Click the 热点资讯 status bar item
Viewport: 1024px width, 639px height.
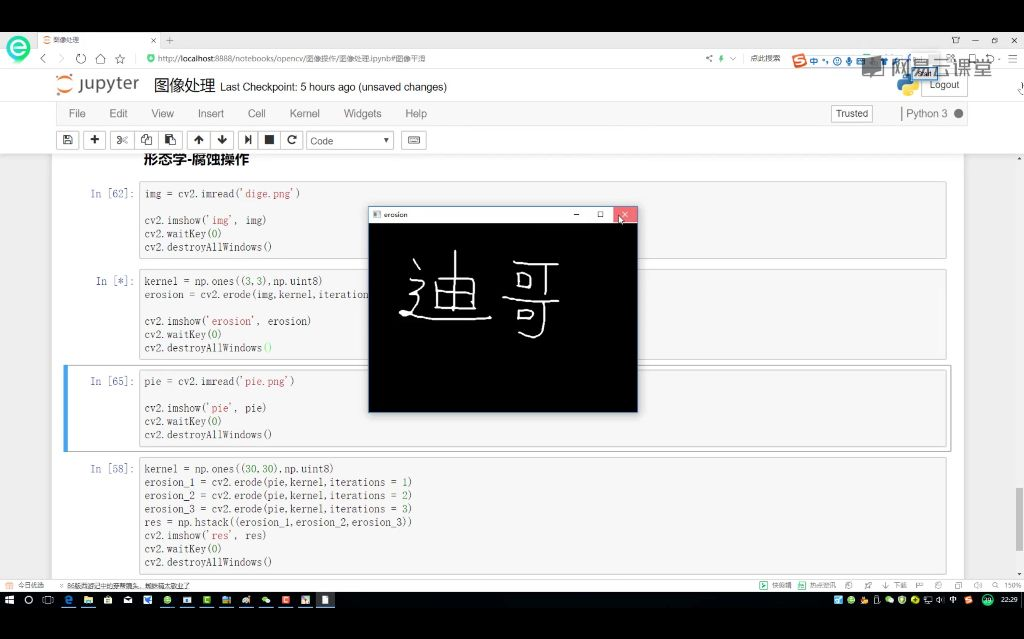click(817, 585)
